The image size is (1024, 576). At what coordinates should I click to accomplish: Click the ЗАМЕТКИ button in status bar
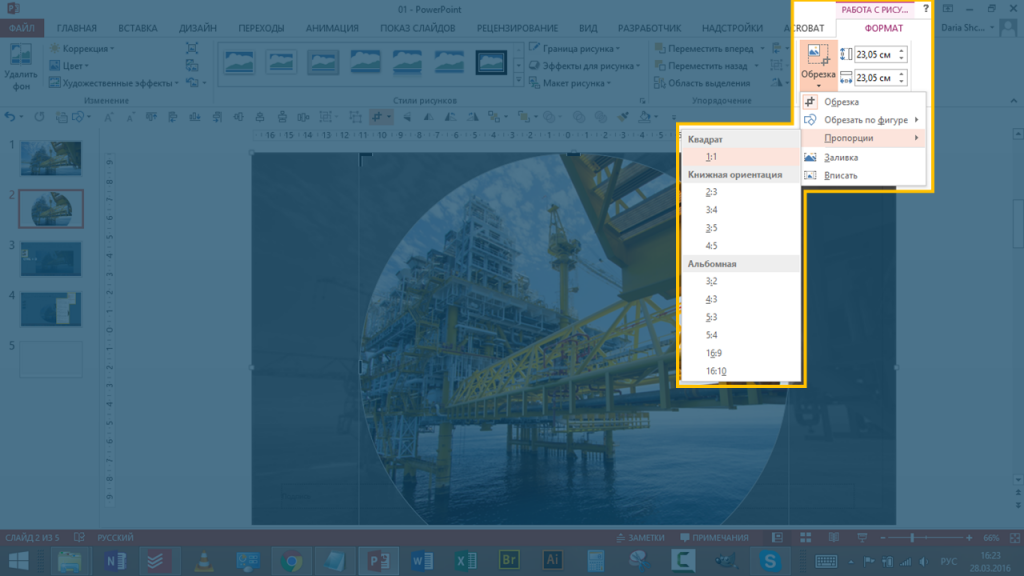coord(641,537)
